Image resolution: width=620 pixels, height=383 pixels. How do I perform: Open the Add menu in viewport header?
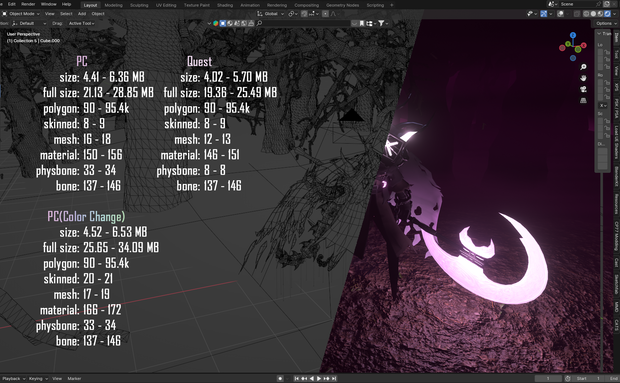(x=81, y=13)
